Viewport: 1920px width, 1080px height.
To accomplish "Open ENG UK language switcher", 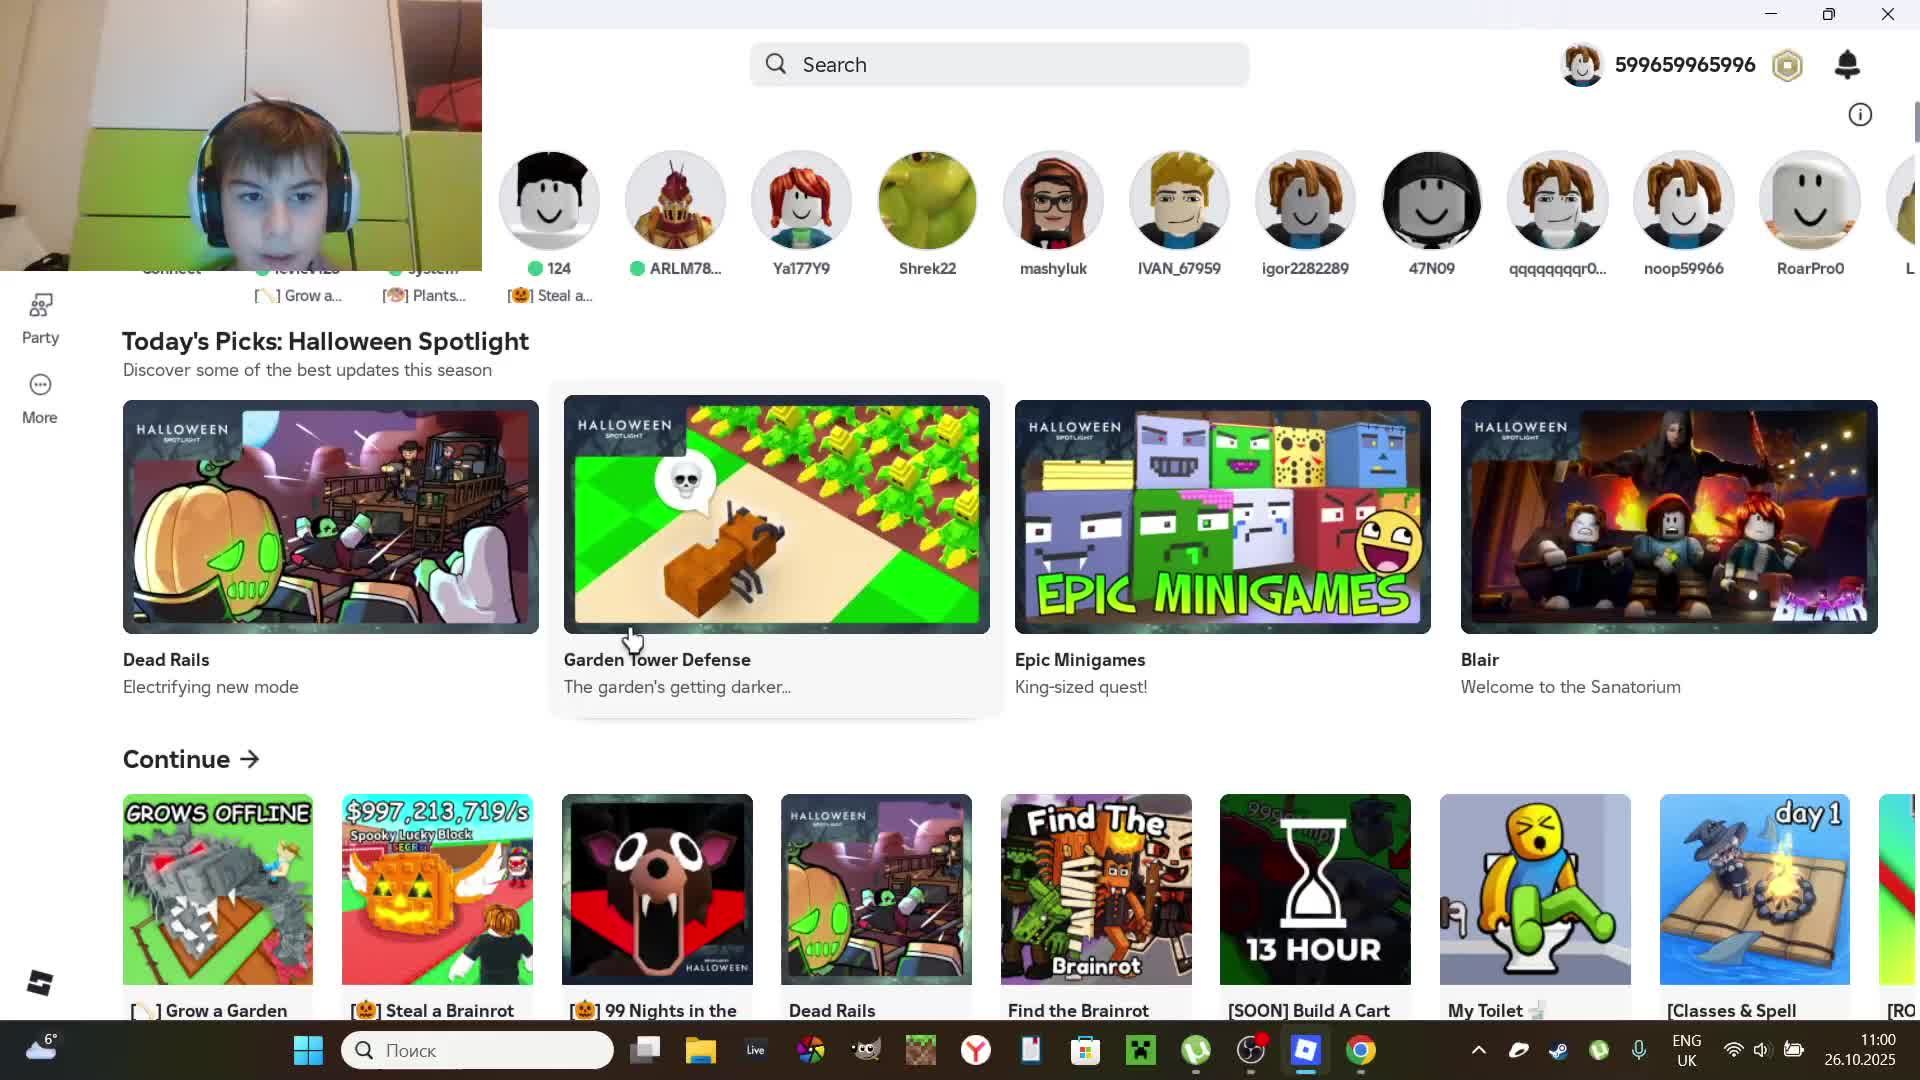I will (1686, 1050).
